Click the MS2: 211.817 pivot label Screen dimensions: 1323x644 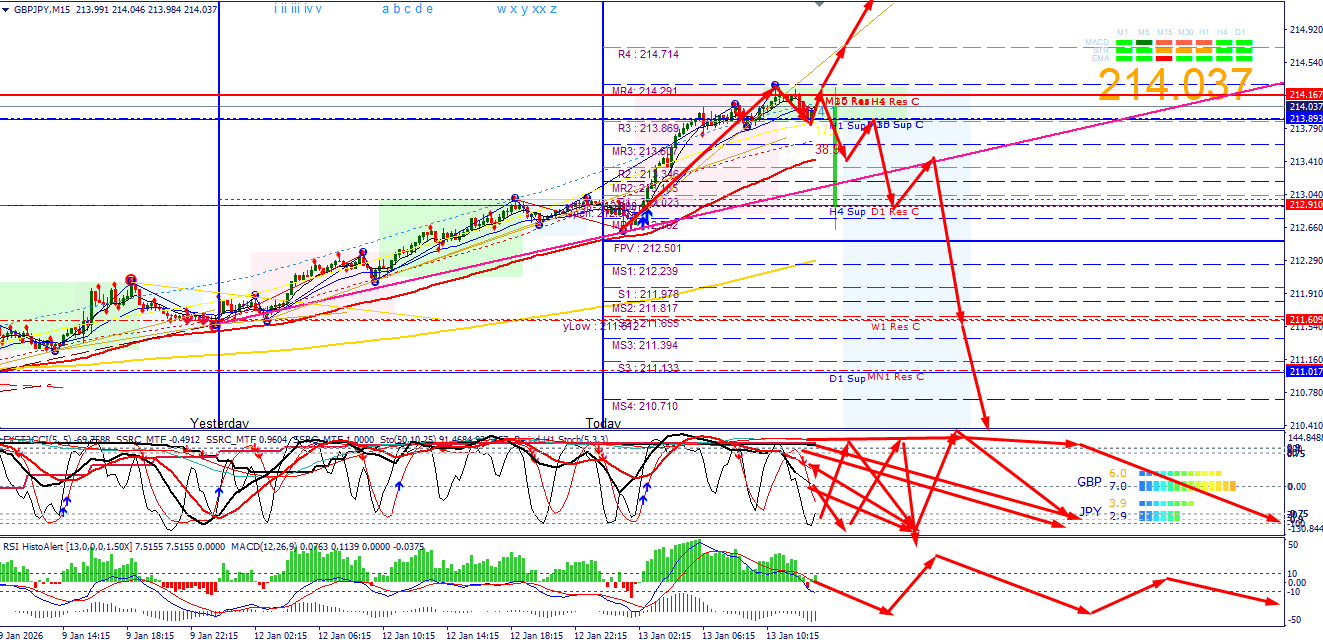646,308
